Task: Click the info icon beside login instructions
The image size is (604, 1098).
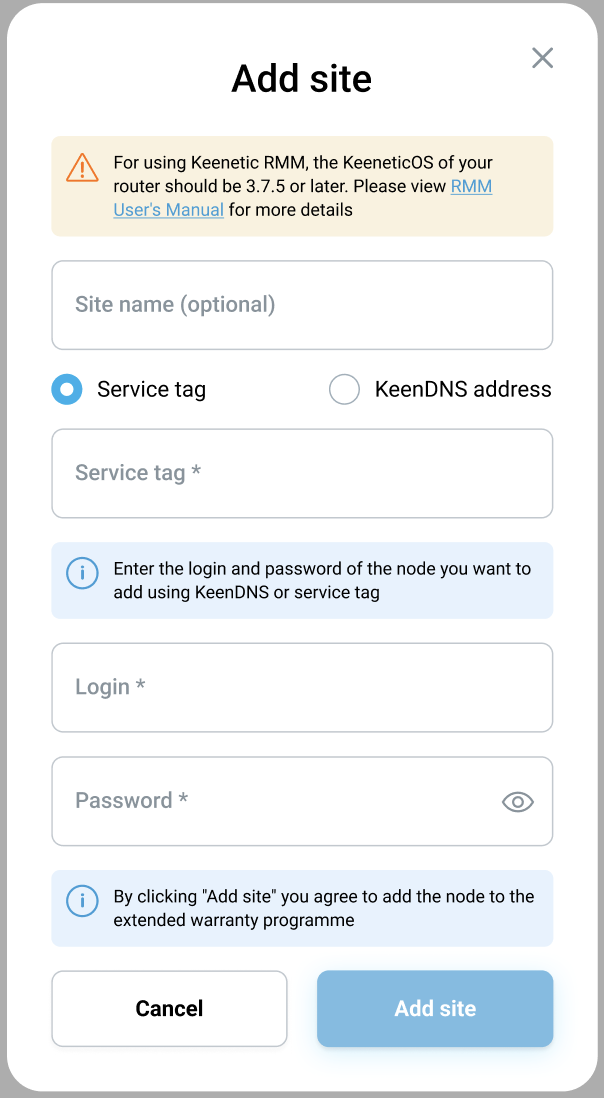Action: [82, 573]
